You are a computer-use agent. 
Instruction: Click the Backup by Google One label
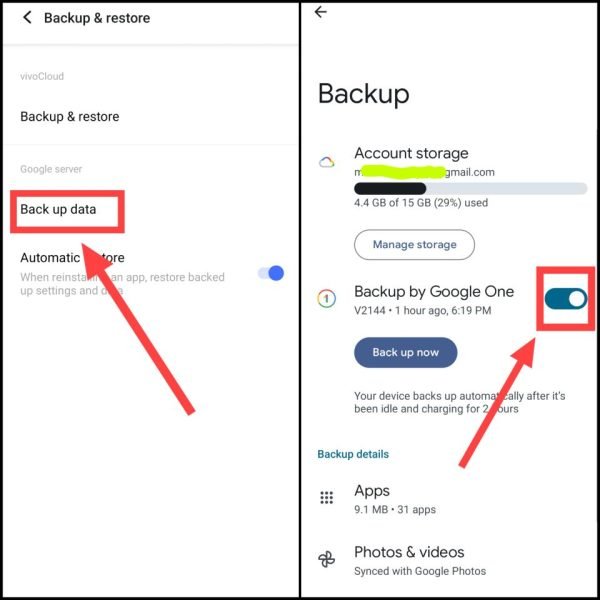tap(434, 292)
